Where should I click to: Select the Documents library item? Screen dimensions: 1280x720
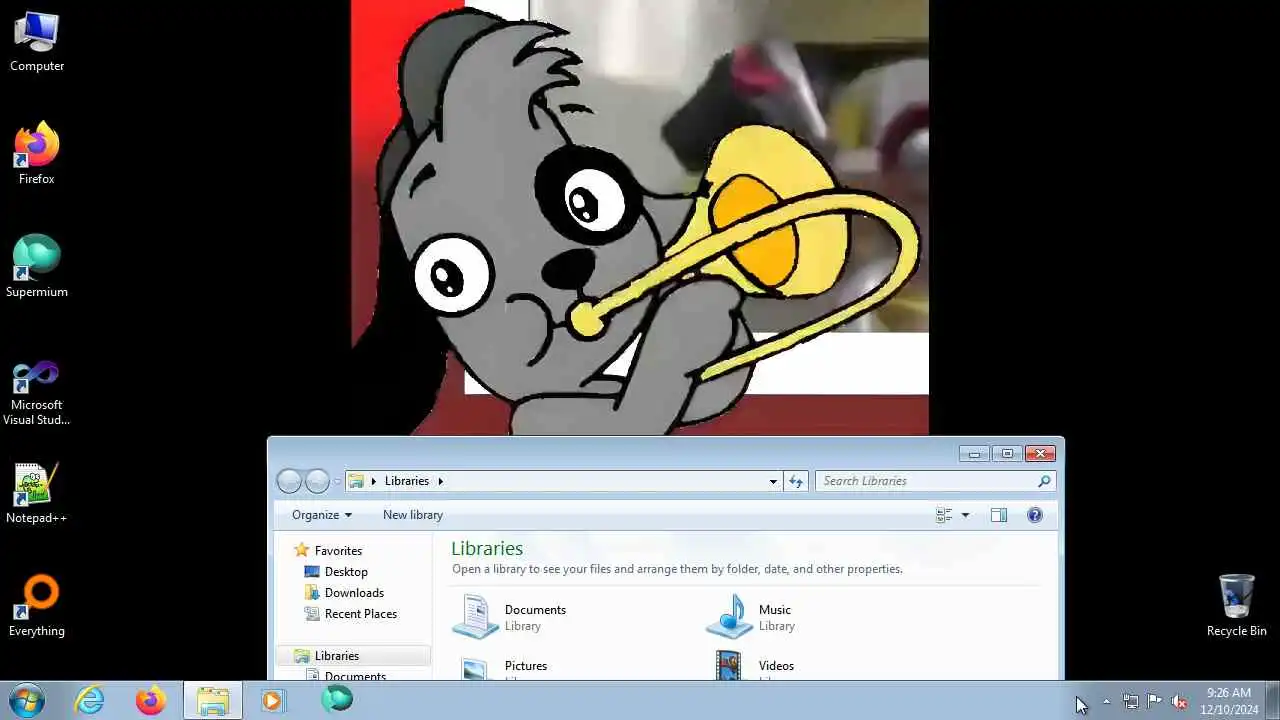point(510,617)
